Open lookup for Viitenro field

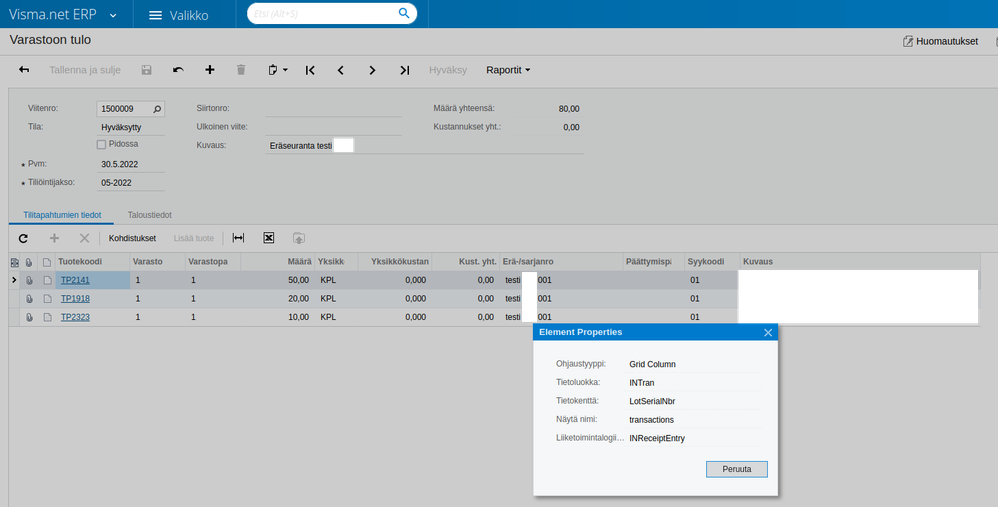click(x=157, y=109)
